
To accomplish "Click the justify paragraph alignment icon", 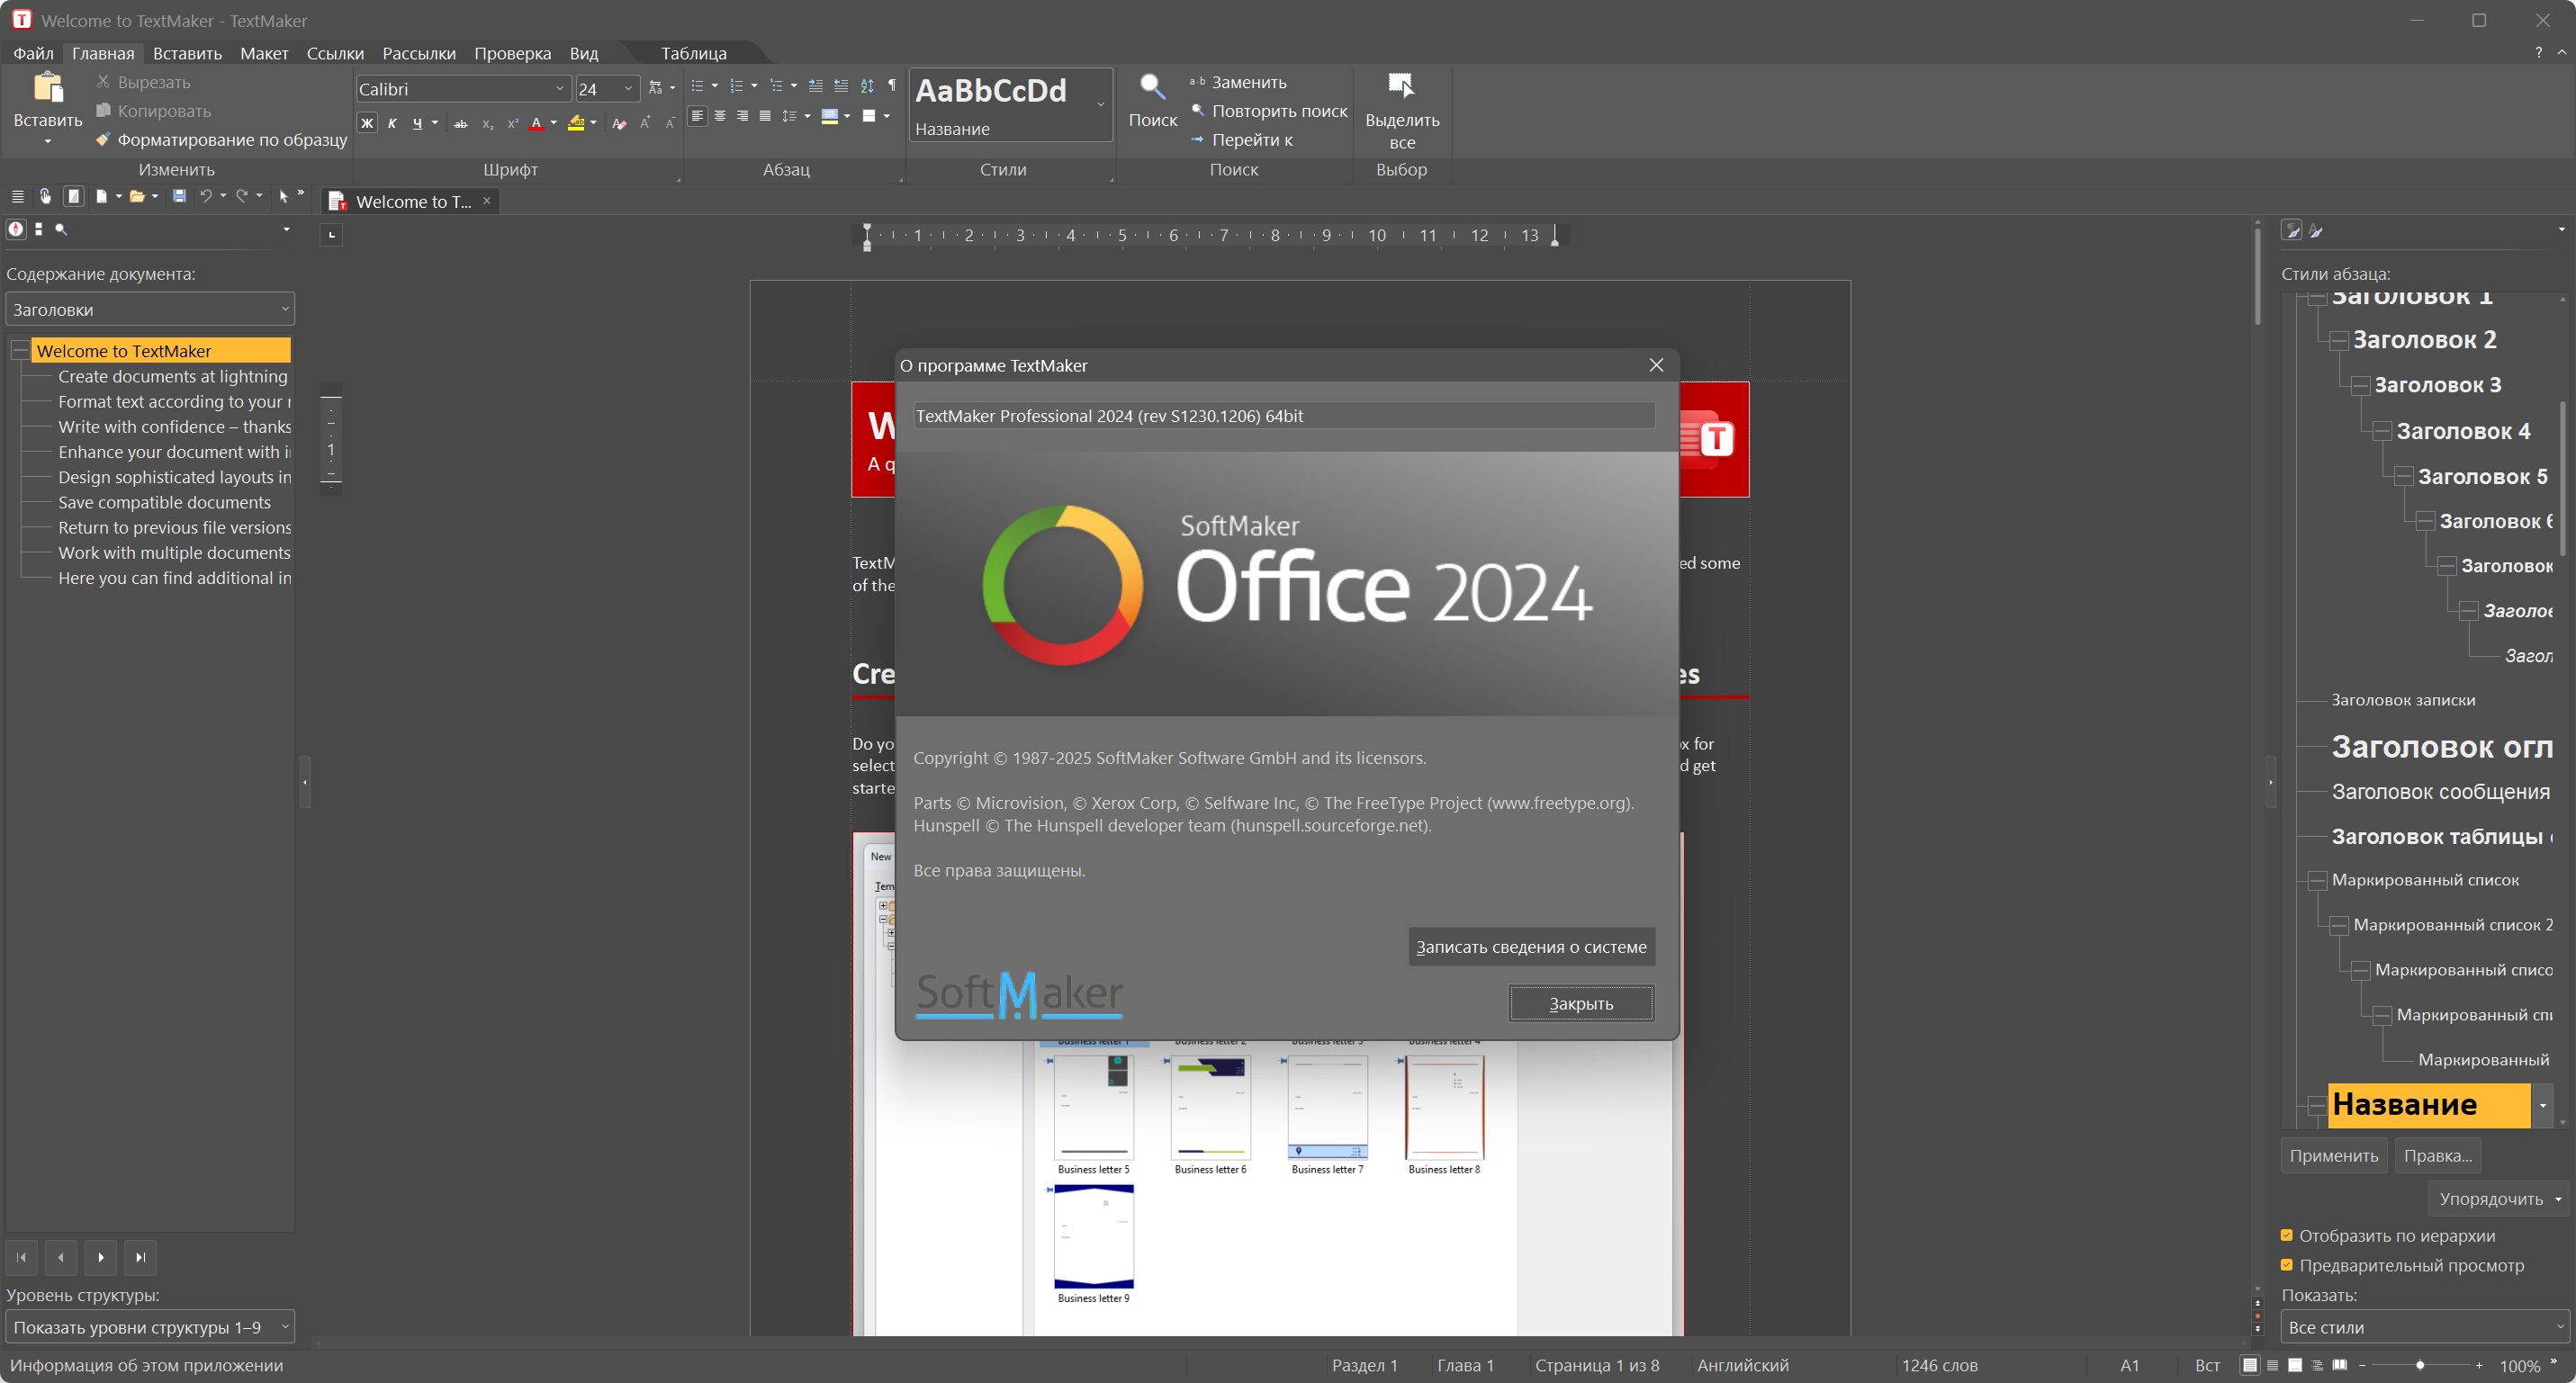I will point(765,117).
